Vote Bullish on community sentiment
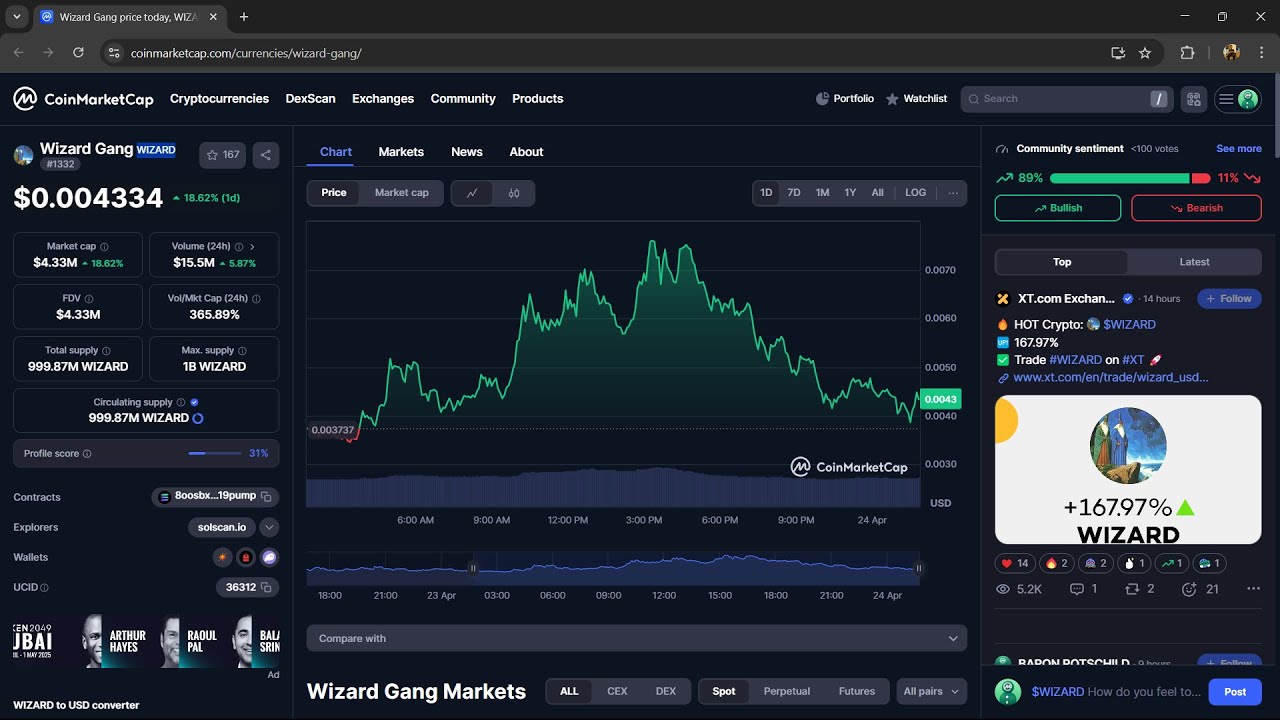 click(1058, 208)
